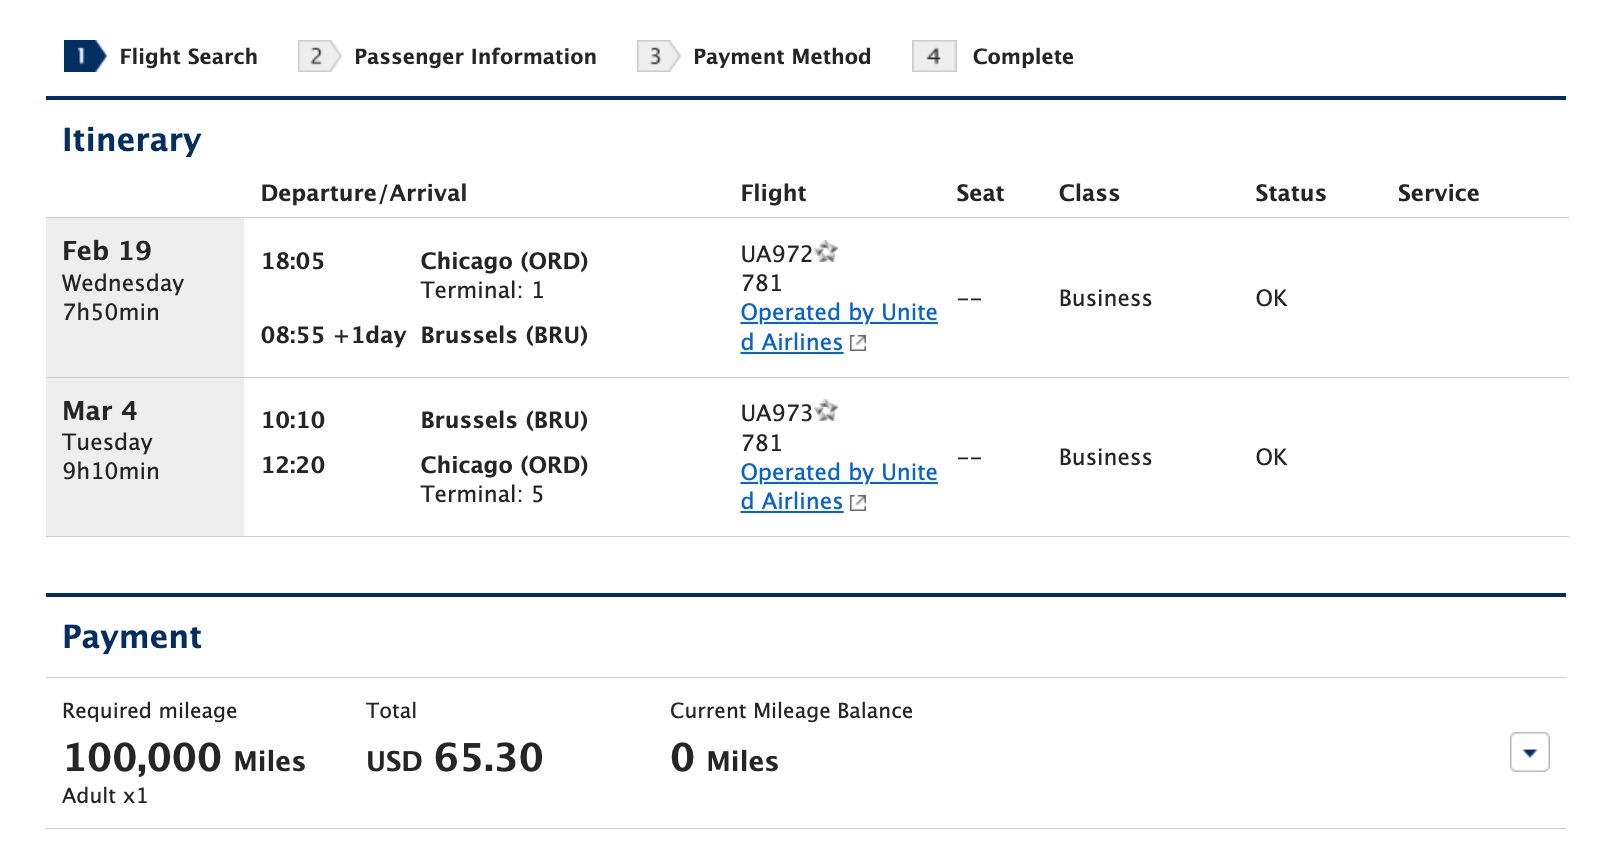Image resolution: width=1608 pixels, height=868 pixels.
Task: Click the step 4 number badge
Action: tap(935, 57)
